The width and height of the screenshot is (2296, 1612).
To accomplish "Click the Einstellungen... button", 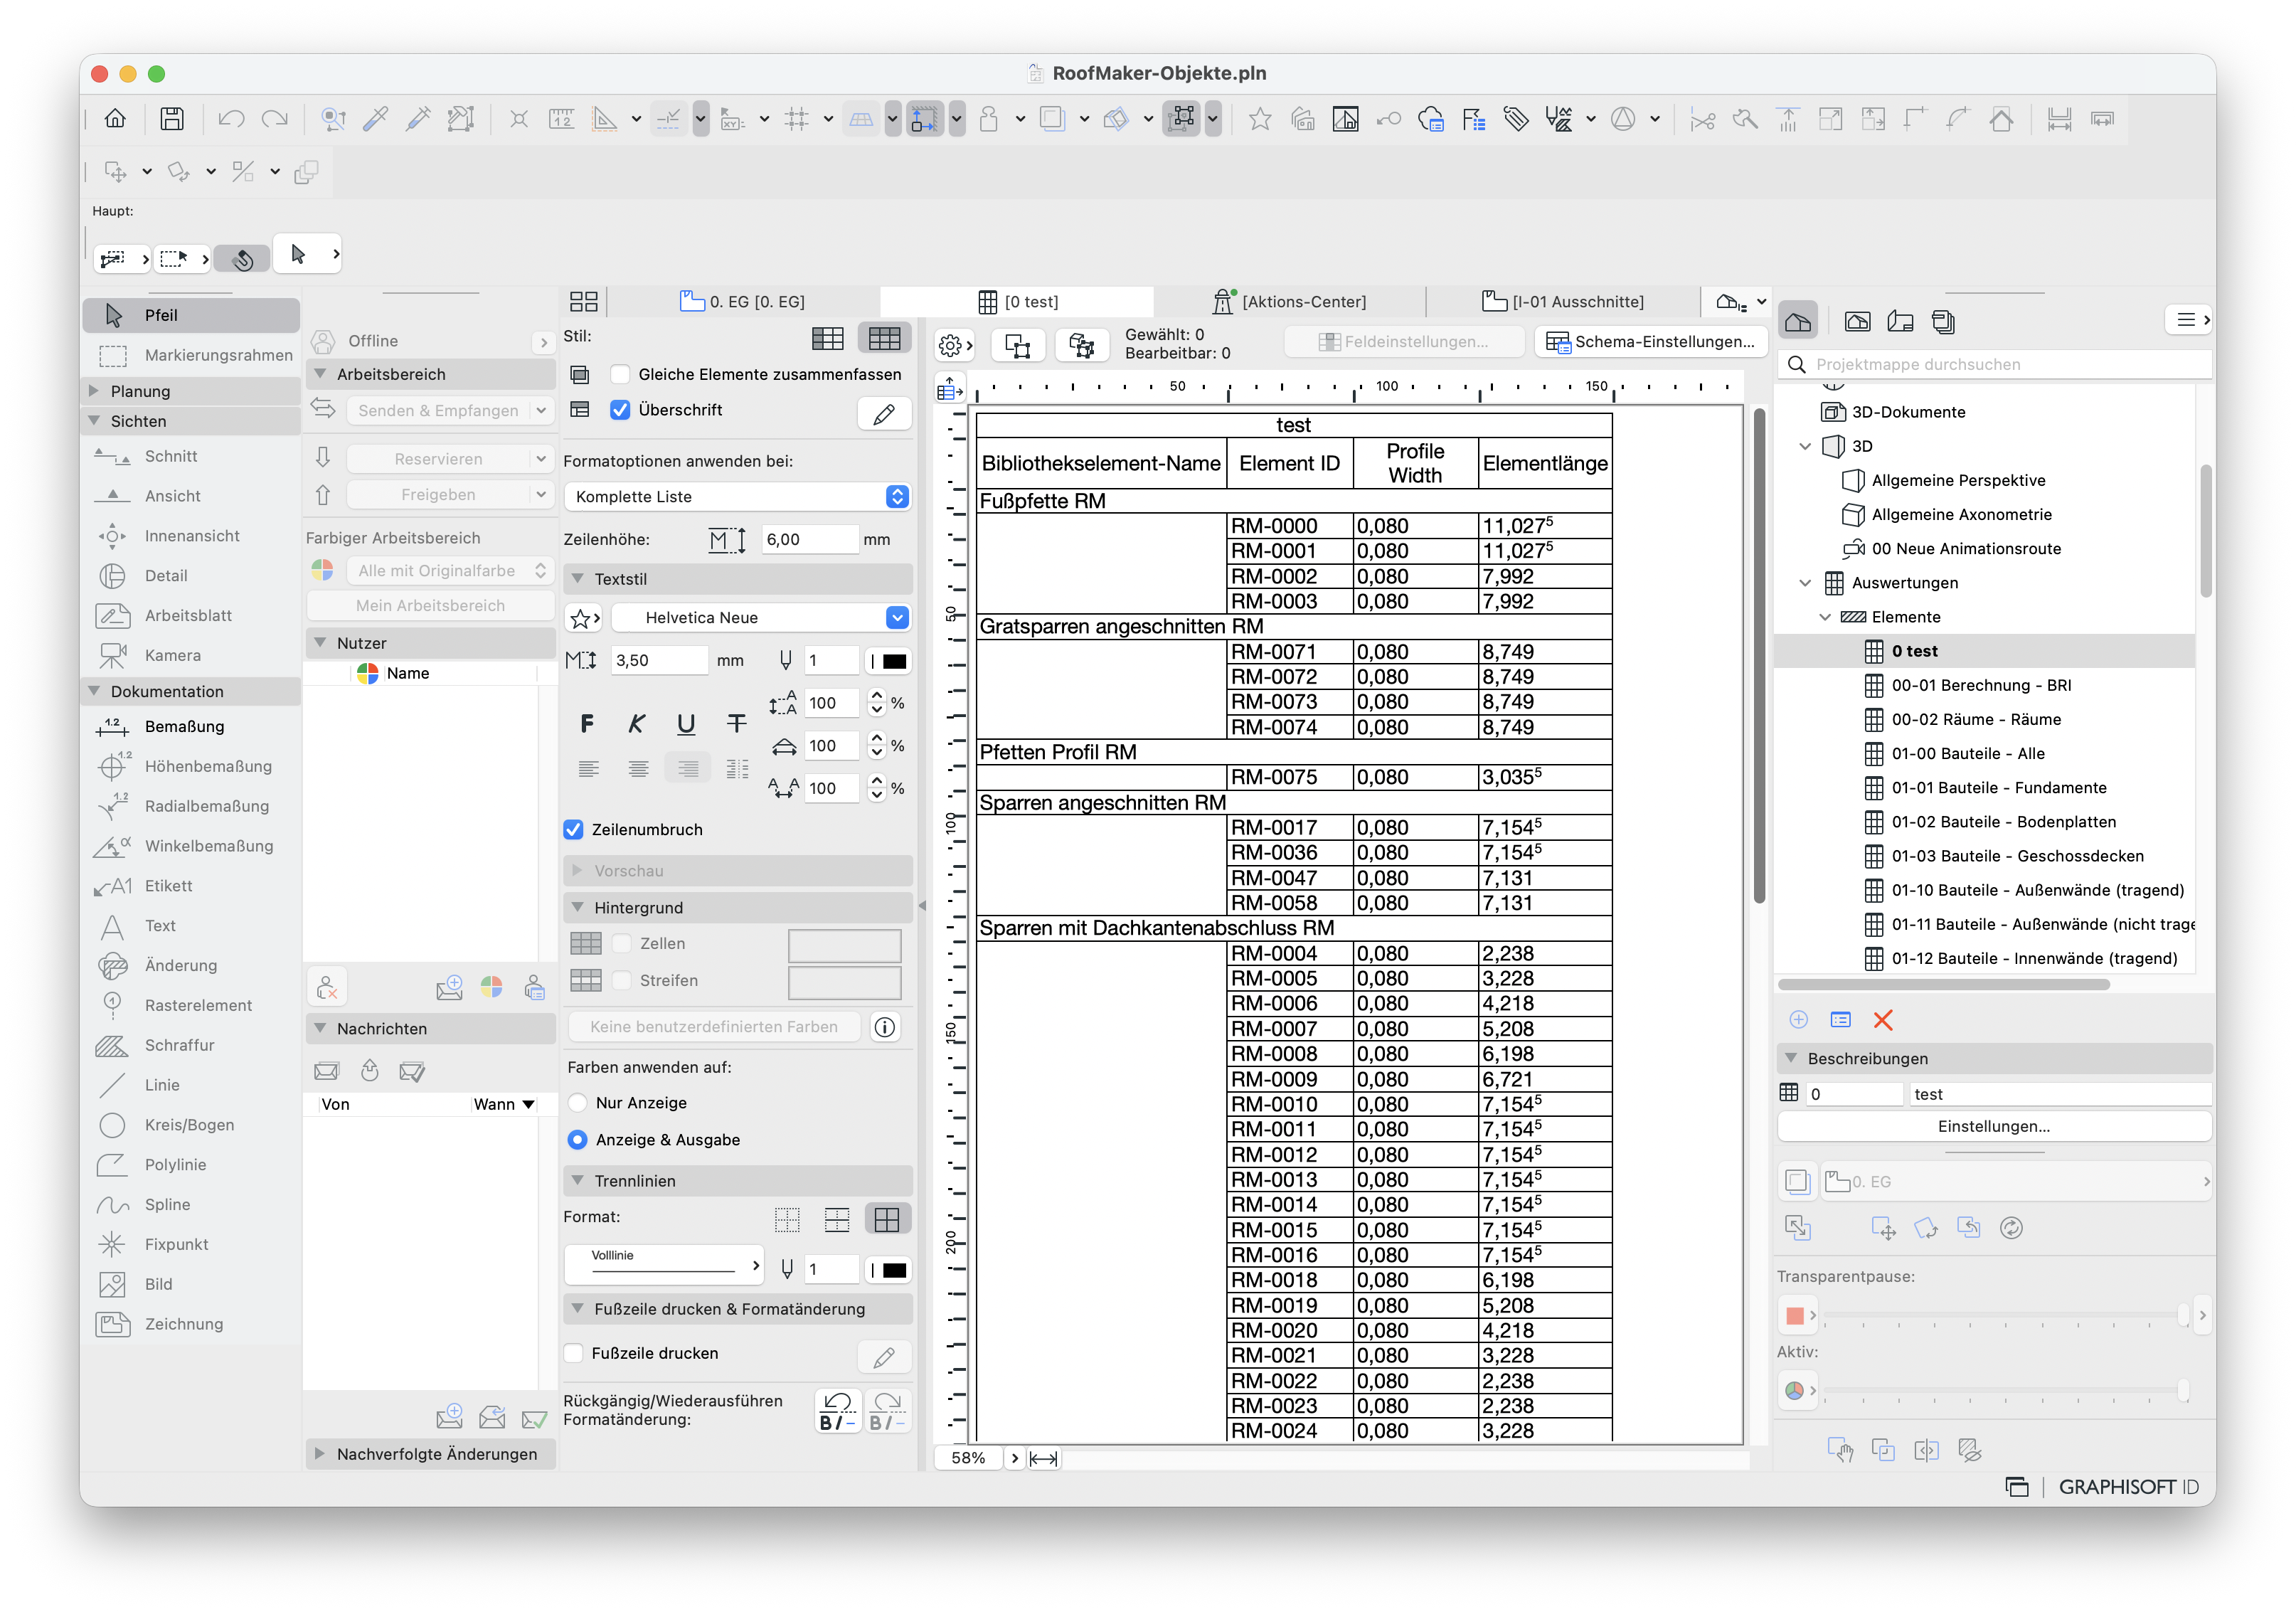I will [x=1993, y=1126].
